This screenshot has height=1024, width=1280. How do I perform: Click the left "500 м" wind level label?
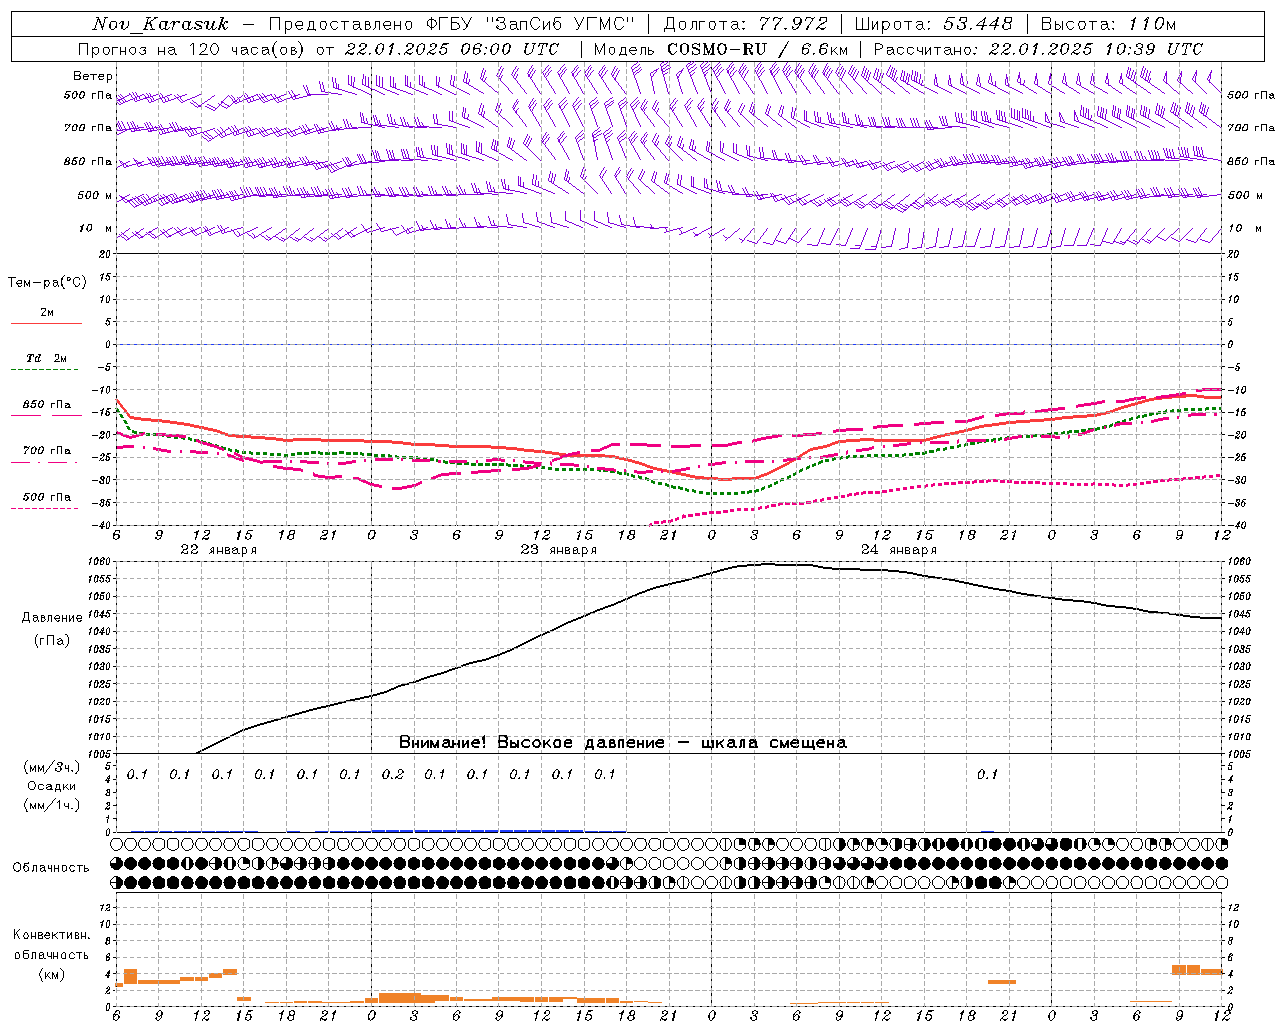95,196
